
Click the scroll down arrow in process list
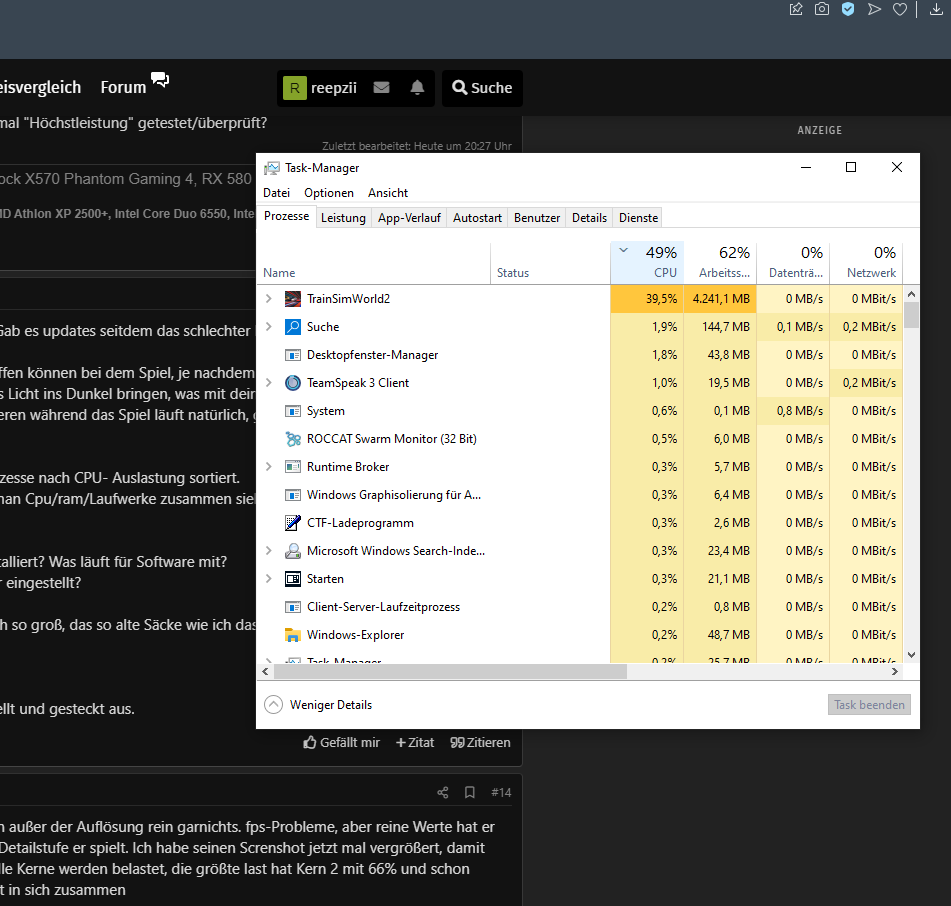click(x=911, y=655)
